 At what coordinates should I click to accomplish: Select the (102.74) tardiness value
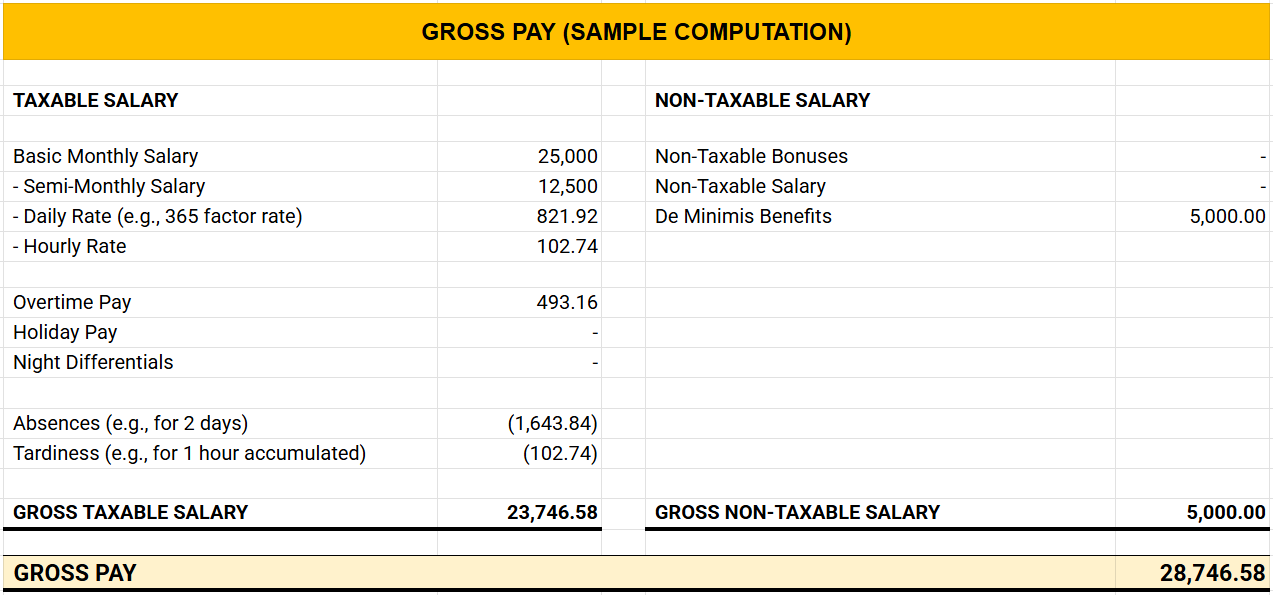(x=560, y=453)
